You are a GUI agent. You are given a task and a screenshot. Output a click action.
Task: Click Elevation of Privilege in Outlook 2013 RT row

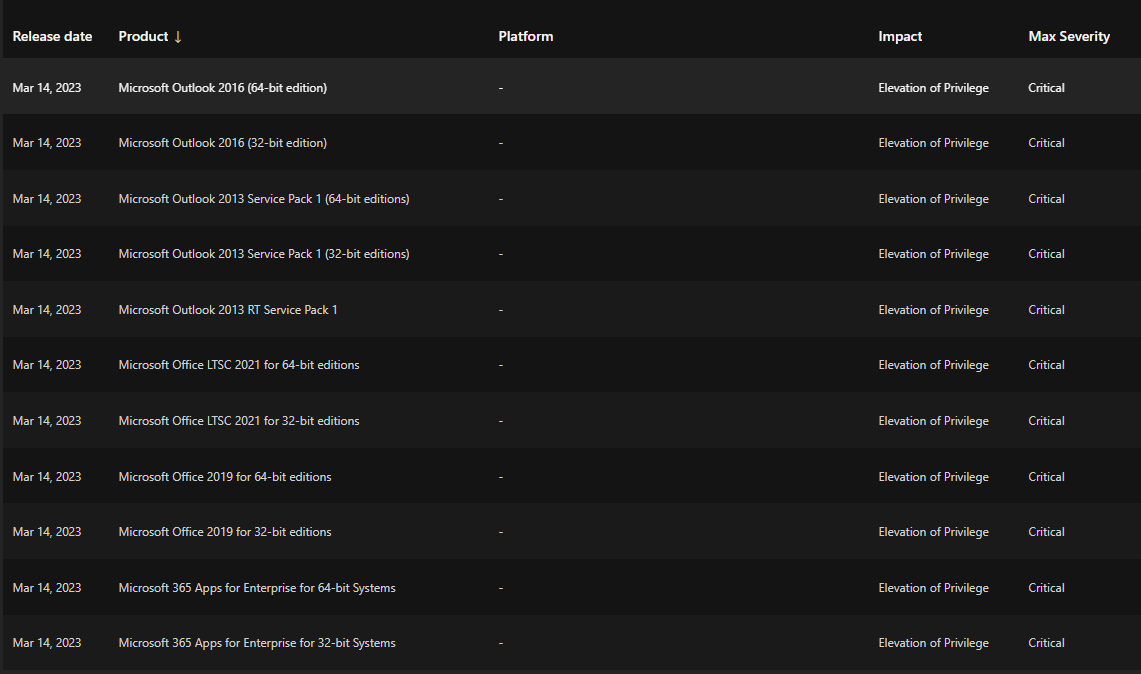[933, 309]
